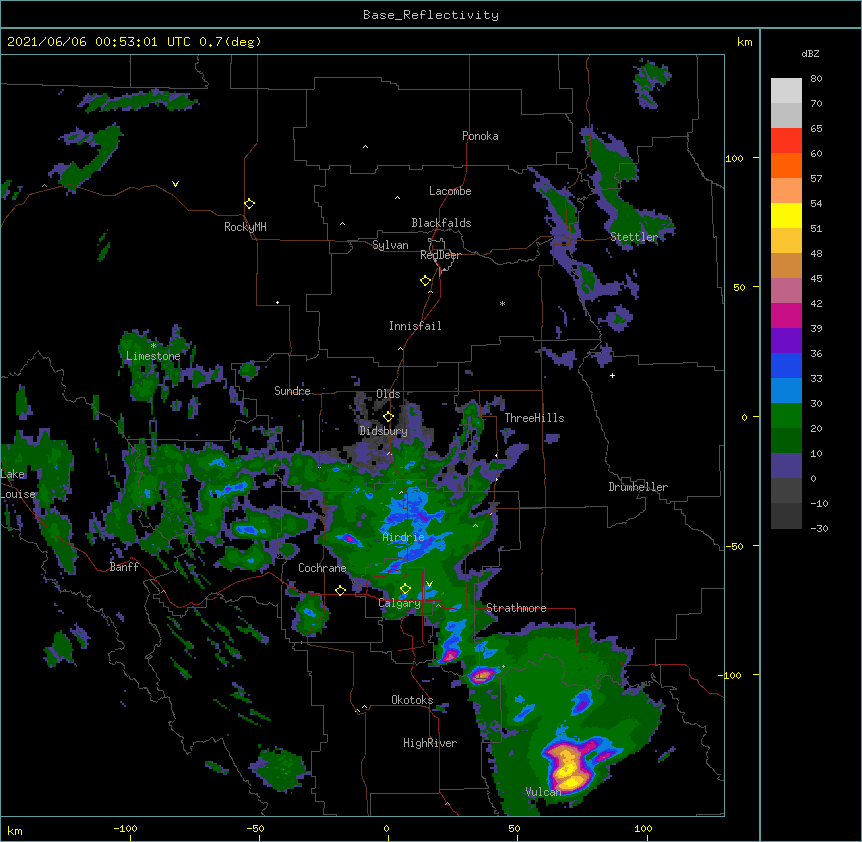The image size is (862, 842).
Task: Click the Innisfail city label
Action: [415, 326]
